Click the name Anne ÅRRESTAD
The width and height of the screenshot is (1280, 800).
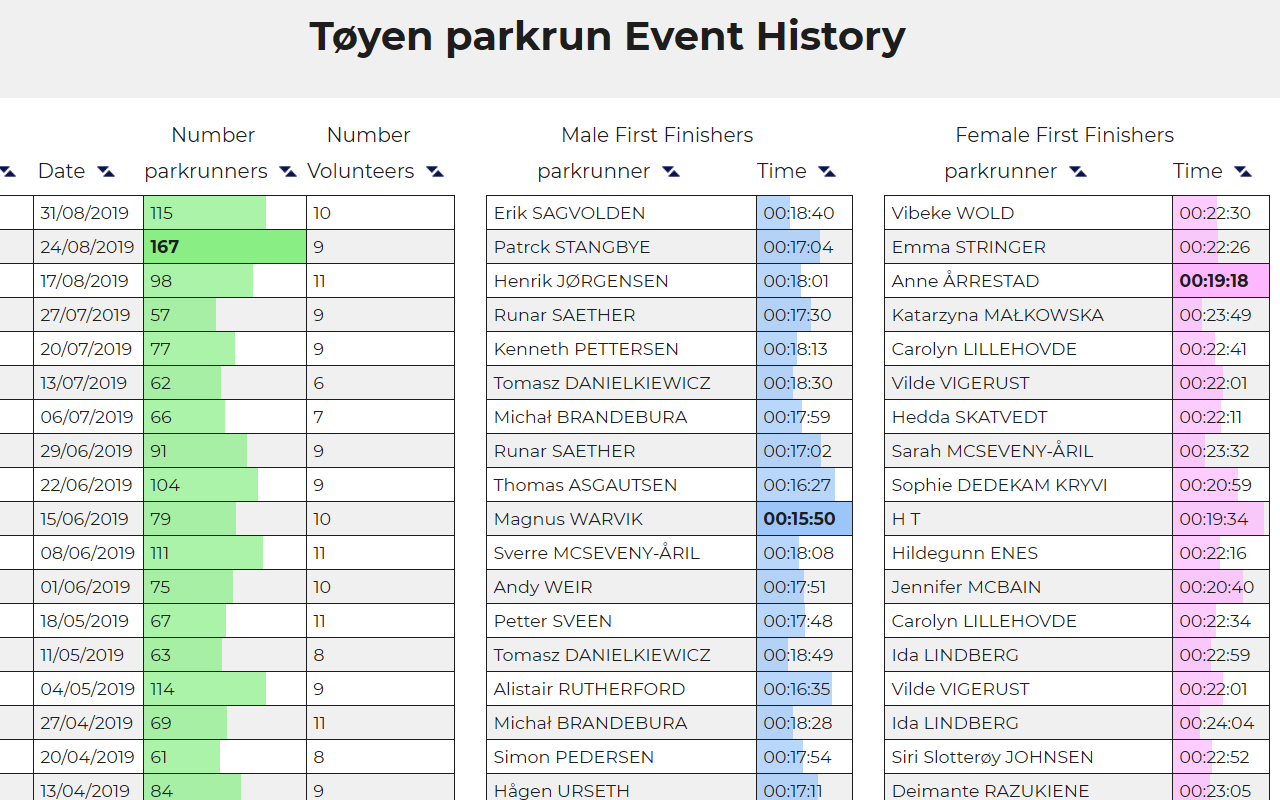pos(965,281)
